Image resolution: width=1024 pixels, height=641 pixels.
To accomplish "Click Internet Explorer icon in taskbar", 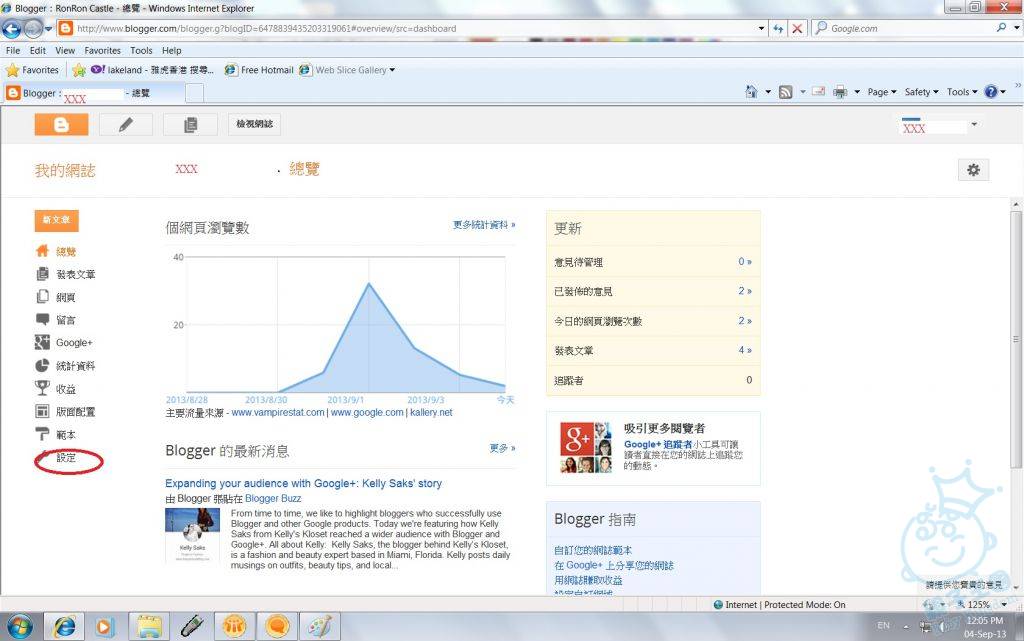I will coord(64,626).
